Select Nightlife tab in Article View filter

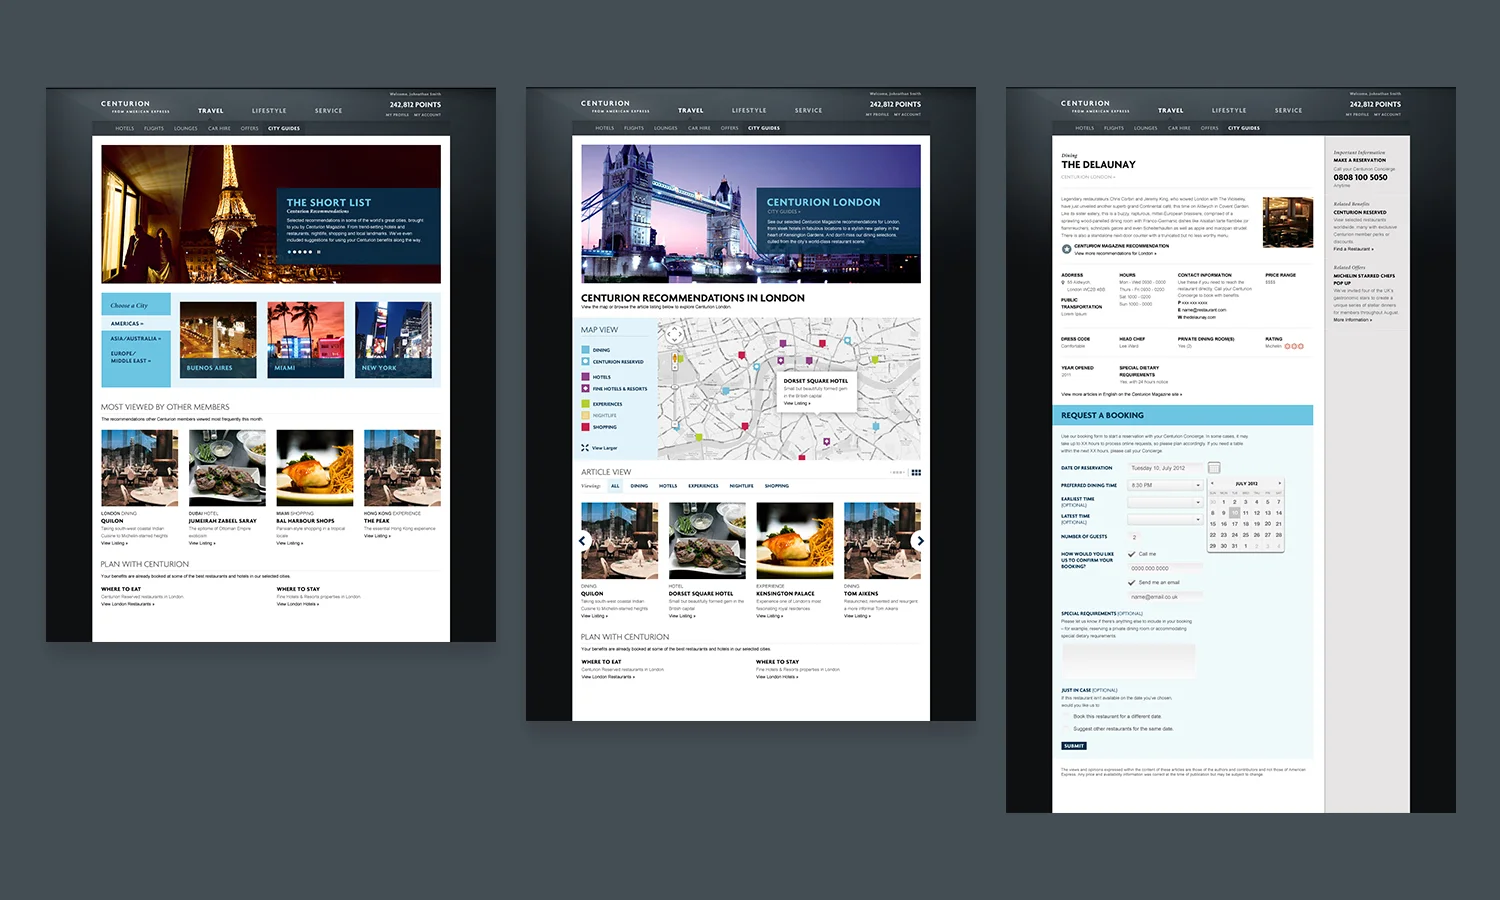(741, 486)
